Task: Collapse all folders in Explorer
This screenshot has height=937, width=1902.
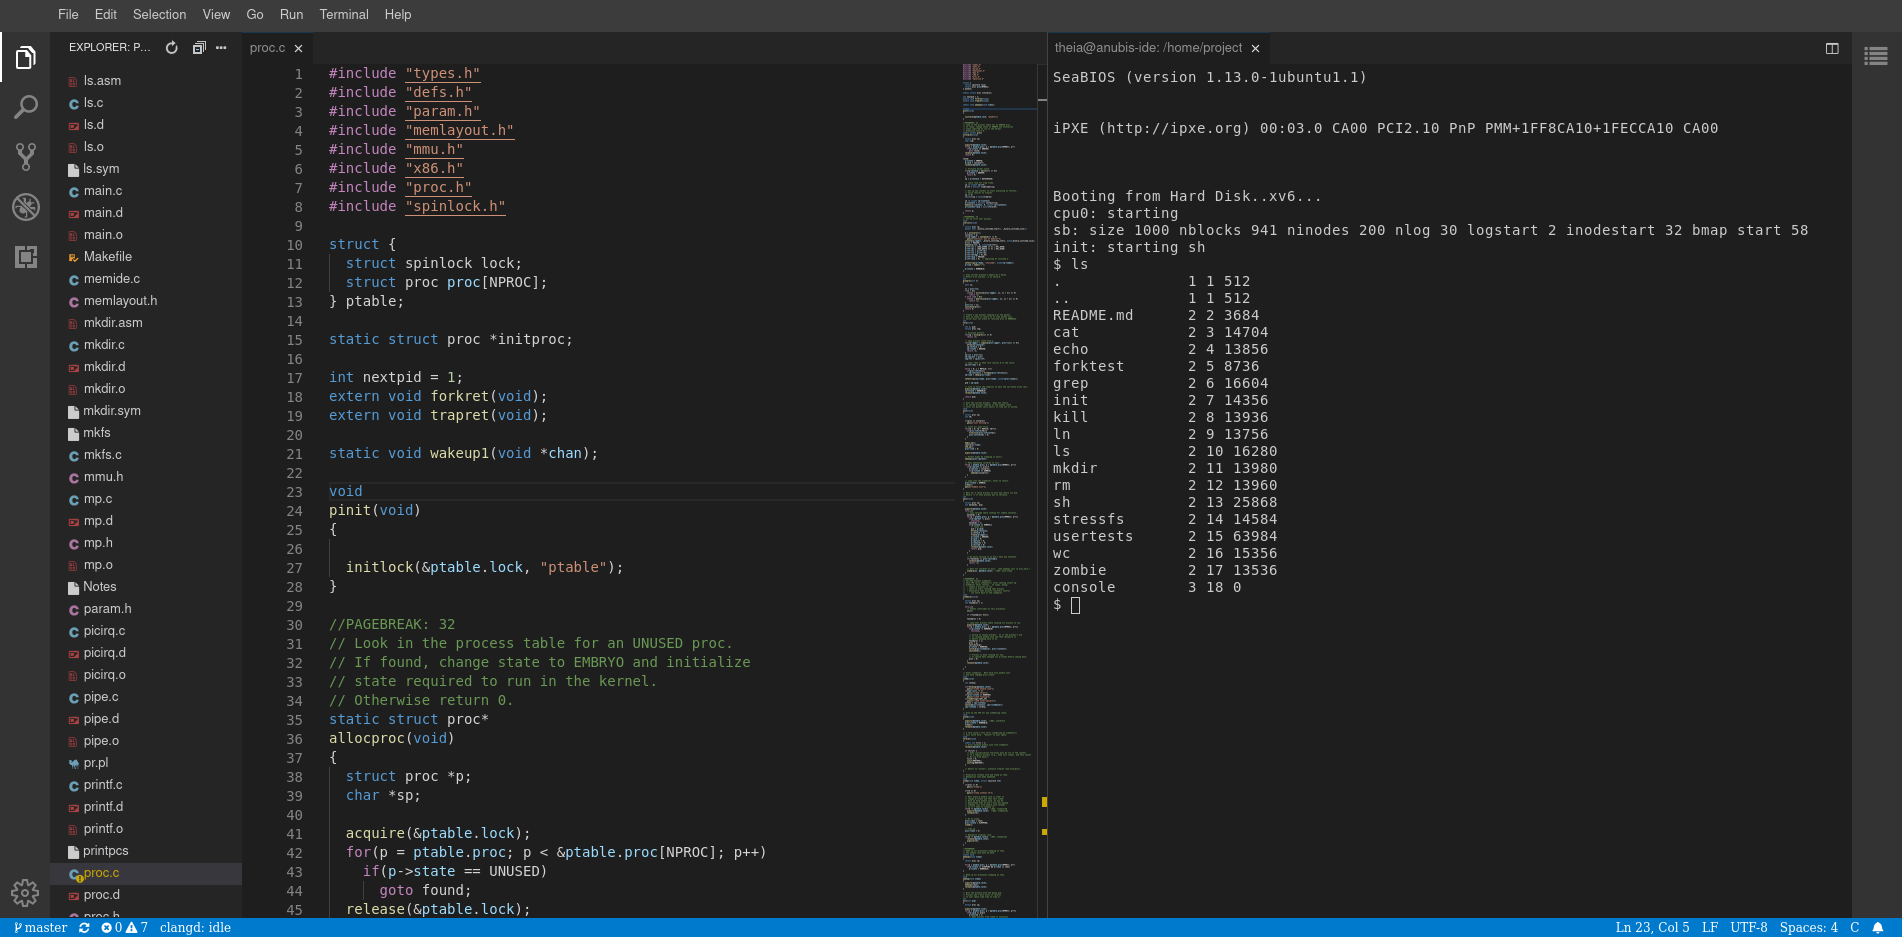Action: click(x=198, y=48)
